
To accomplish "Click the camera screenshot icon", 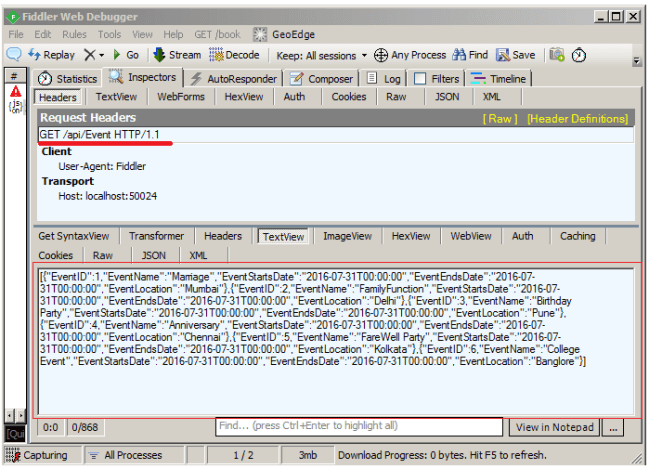I will click(557, 55).
